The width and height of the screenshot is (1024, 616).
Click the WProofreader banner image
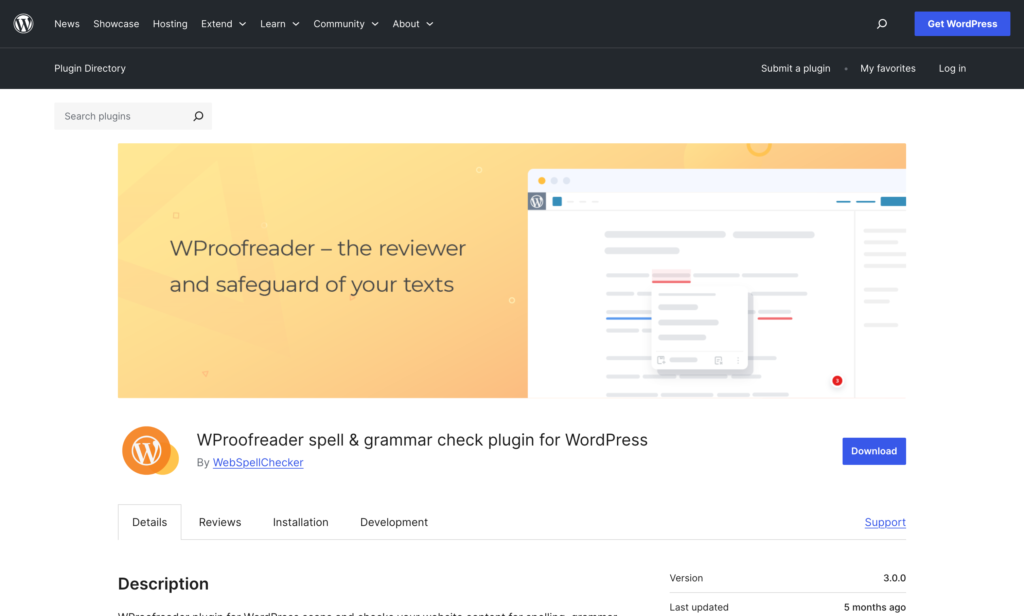pos(511,270)
